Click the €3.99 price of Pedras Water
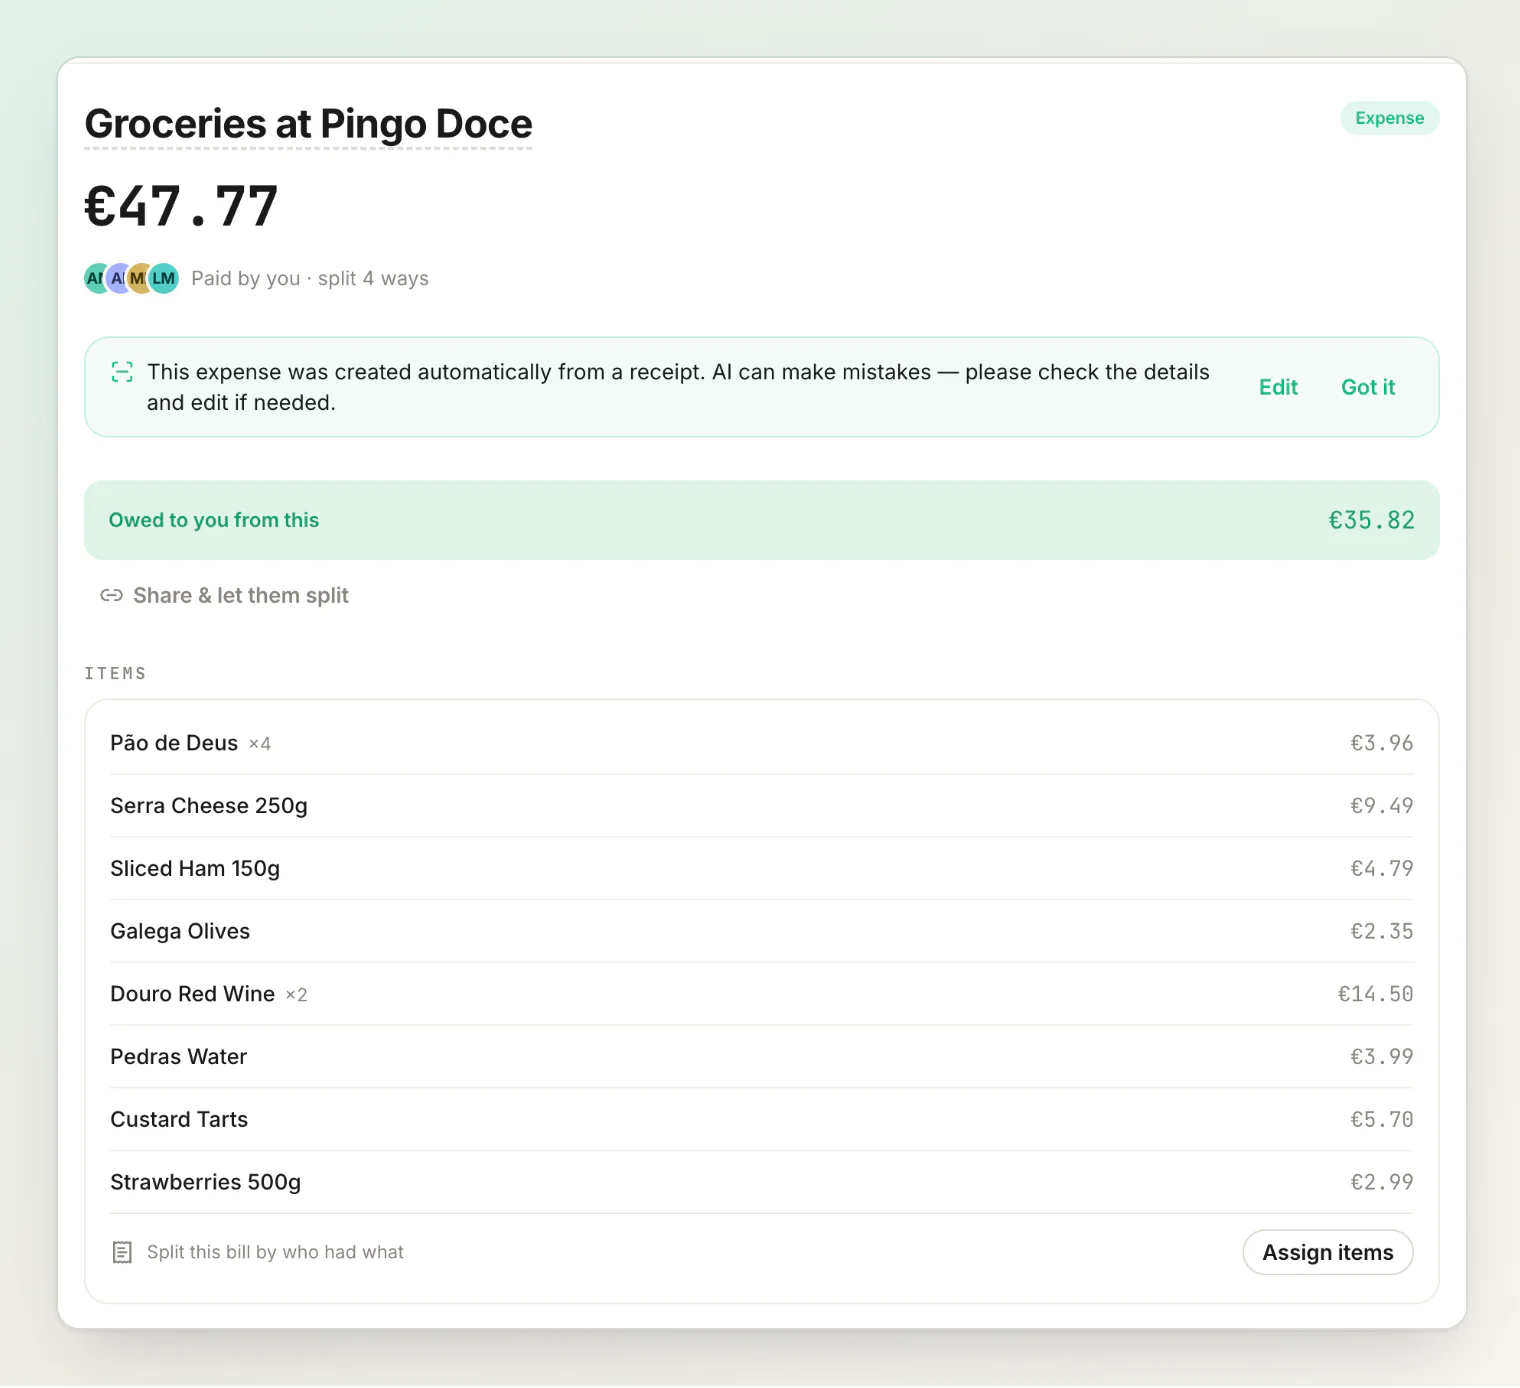1520x1388 pixels. tap(1382, 1057)
